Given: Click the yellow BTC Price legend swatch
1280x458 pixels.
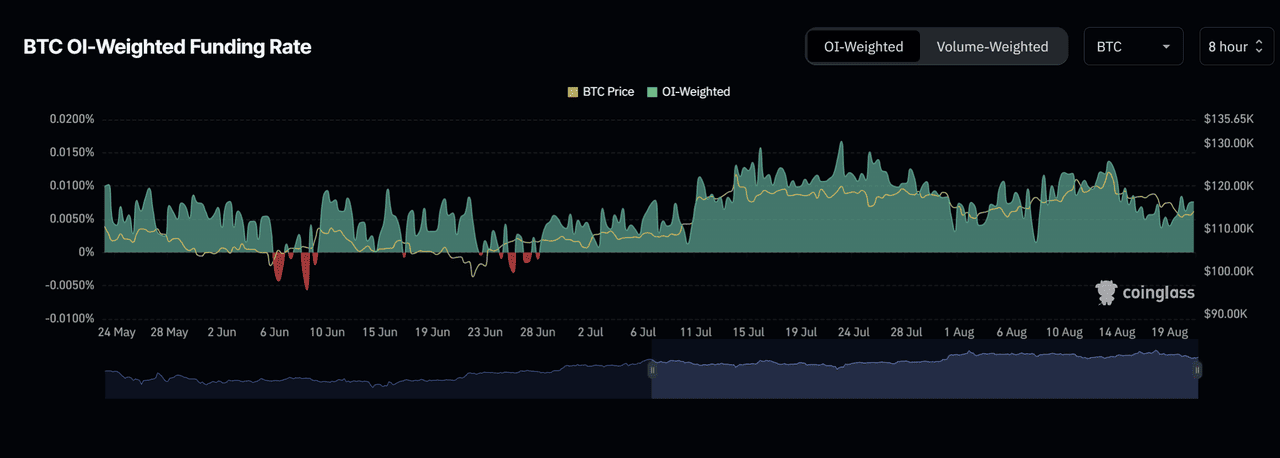Looking at the screenshot, I should [x=572, y=92].
